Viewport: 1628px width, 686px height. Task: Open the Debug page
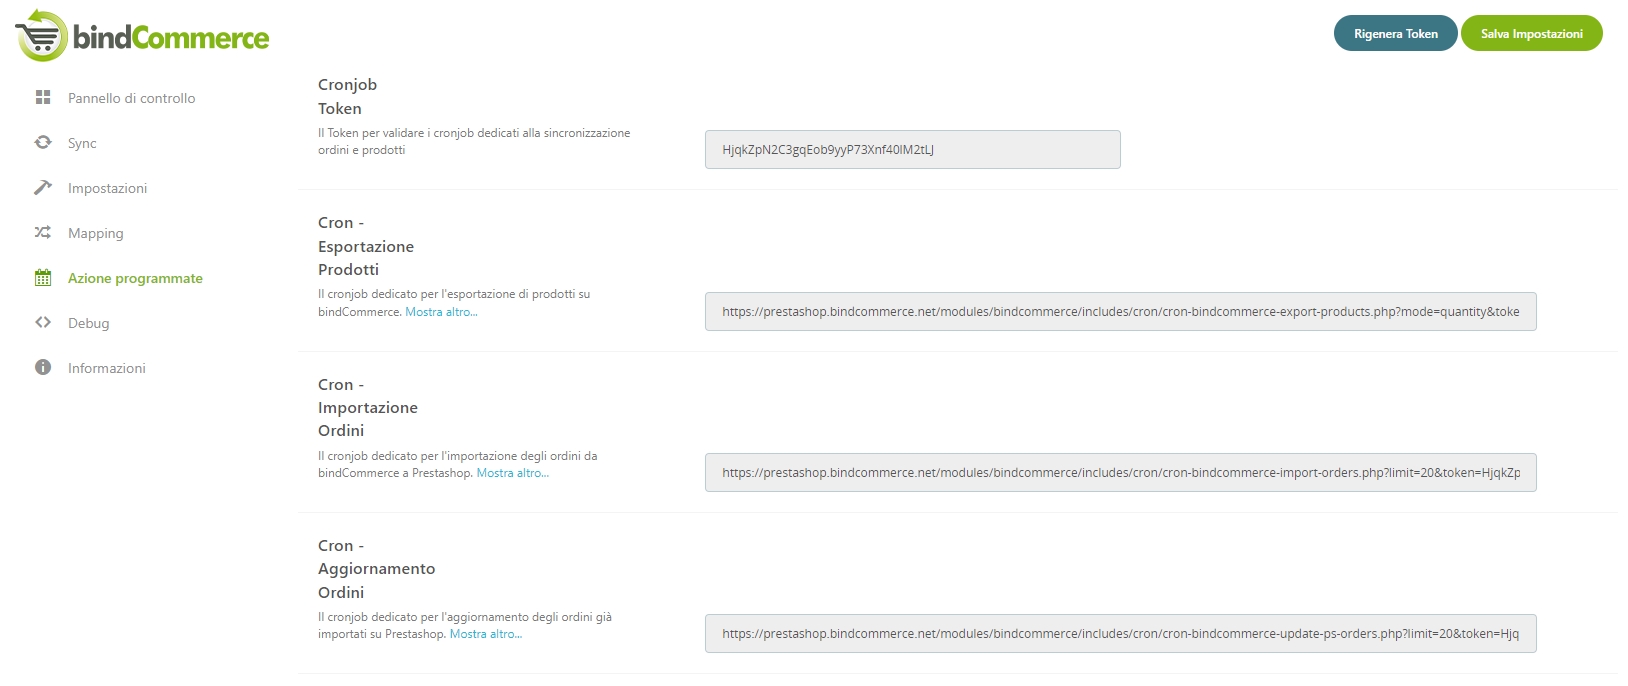(x=88, y=323)
